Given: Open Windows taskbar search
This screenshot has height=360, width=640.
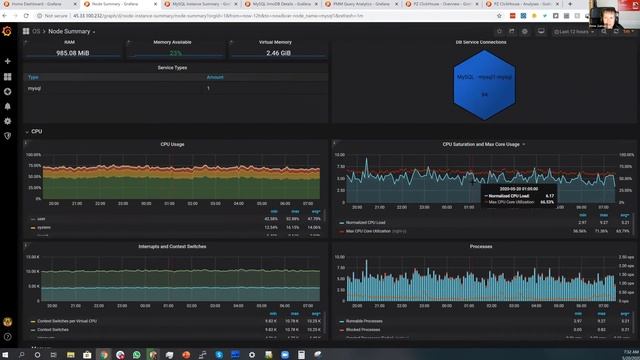Looking at the screenshot, I should [x=21, y=354].
